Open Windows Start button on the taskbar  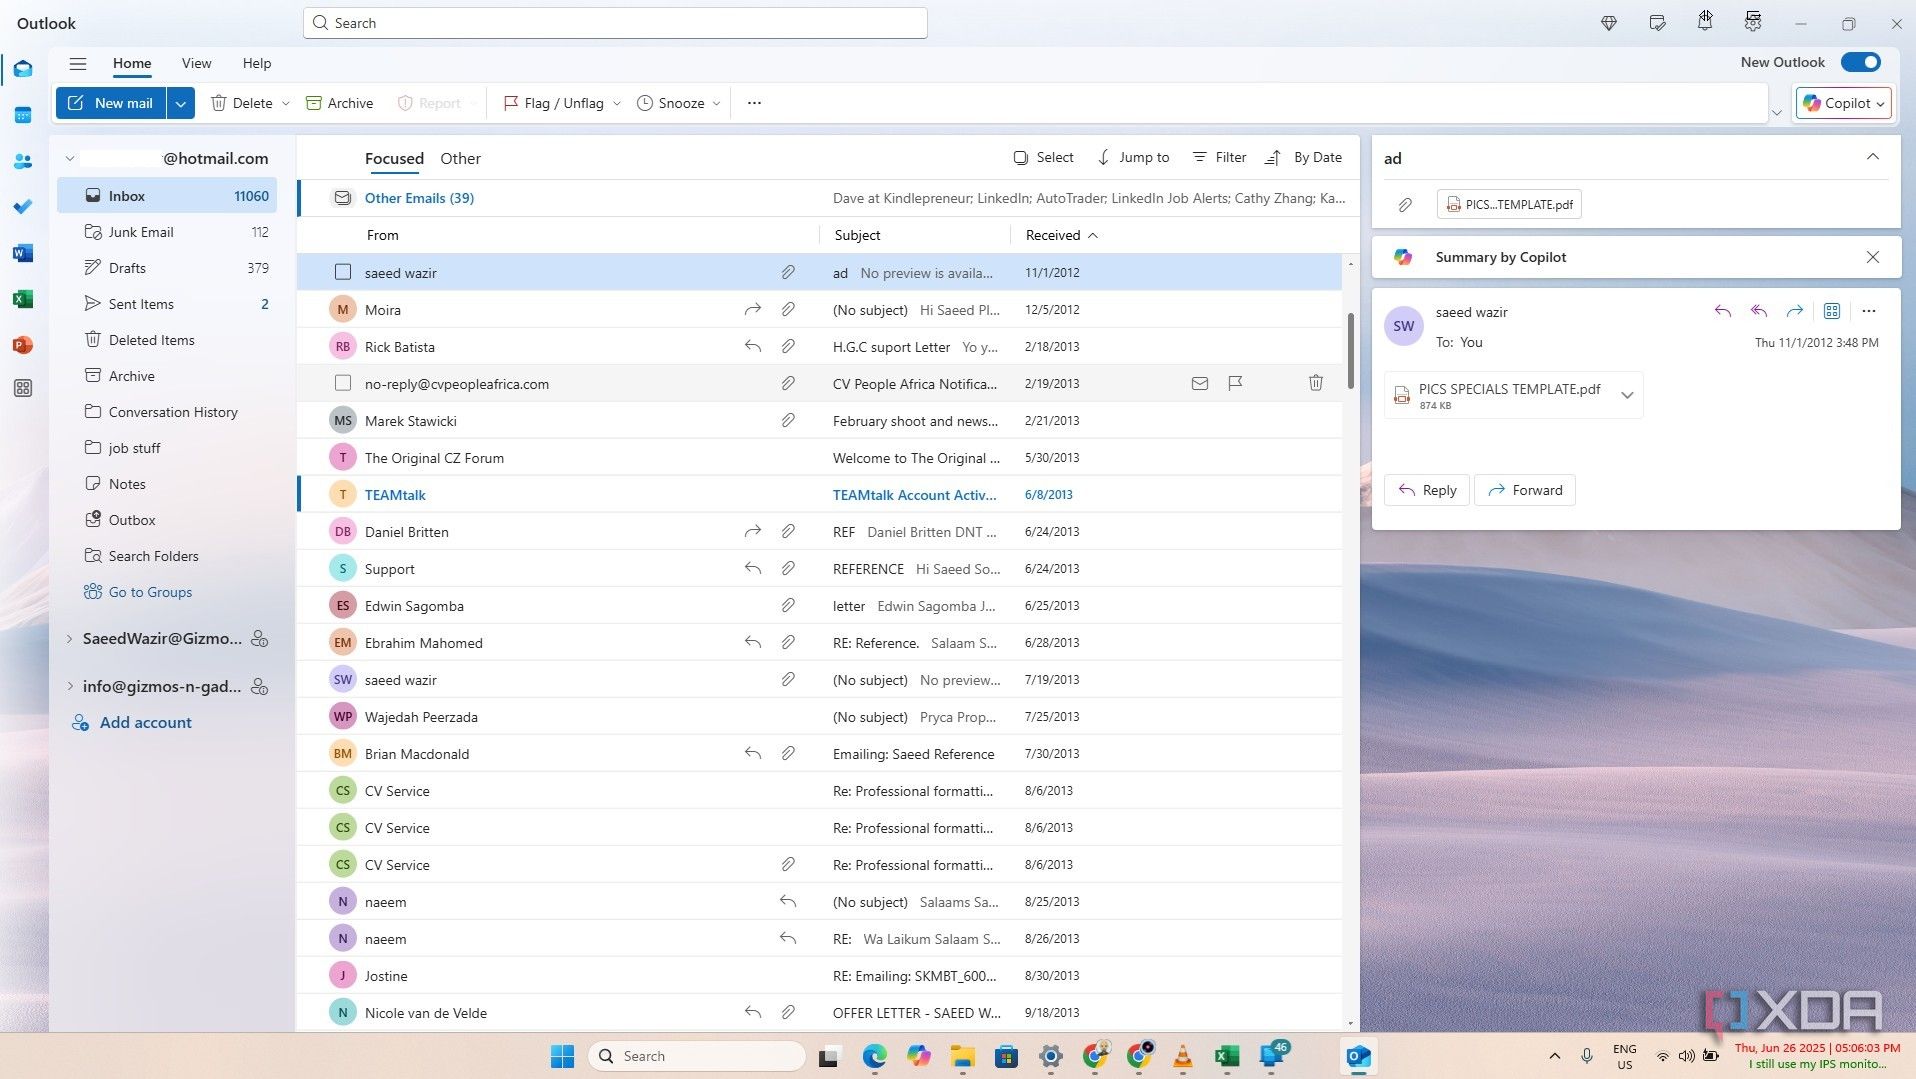point(563,1056)
